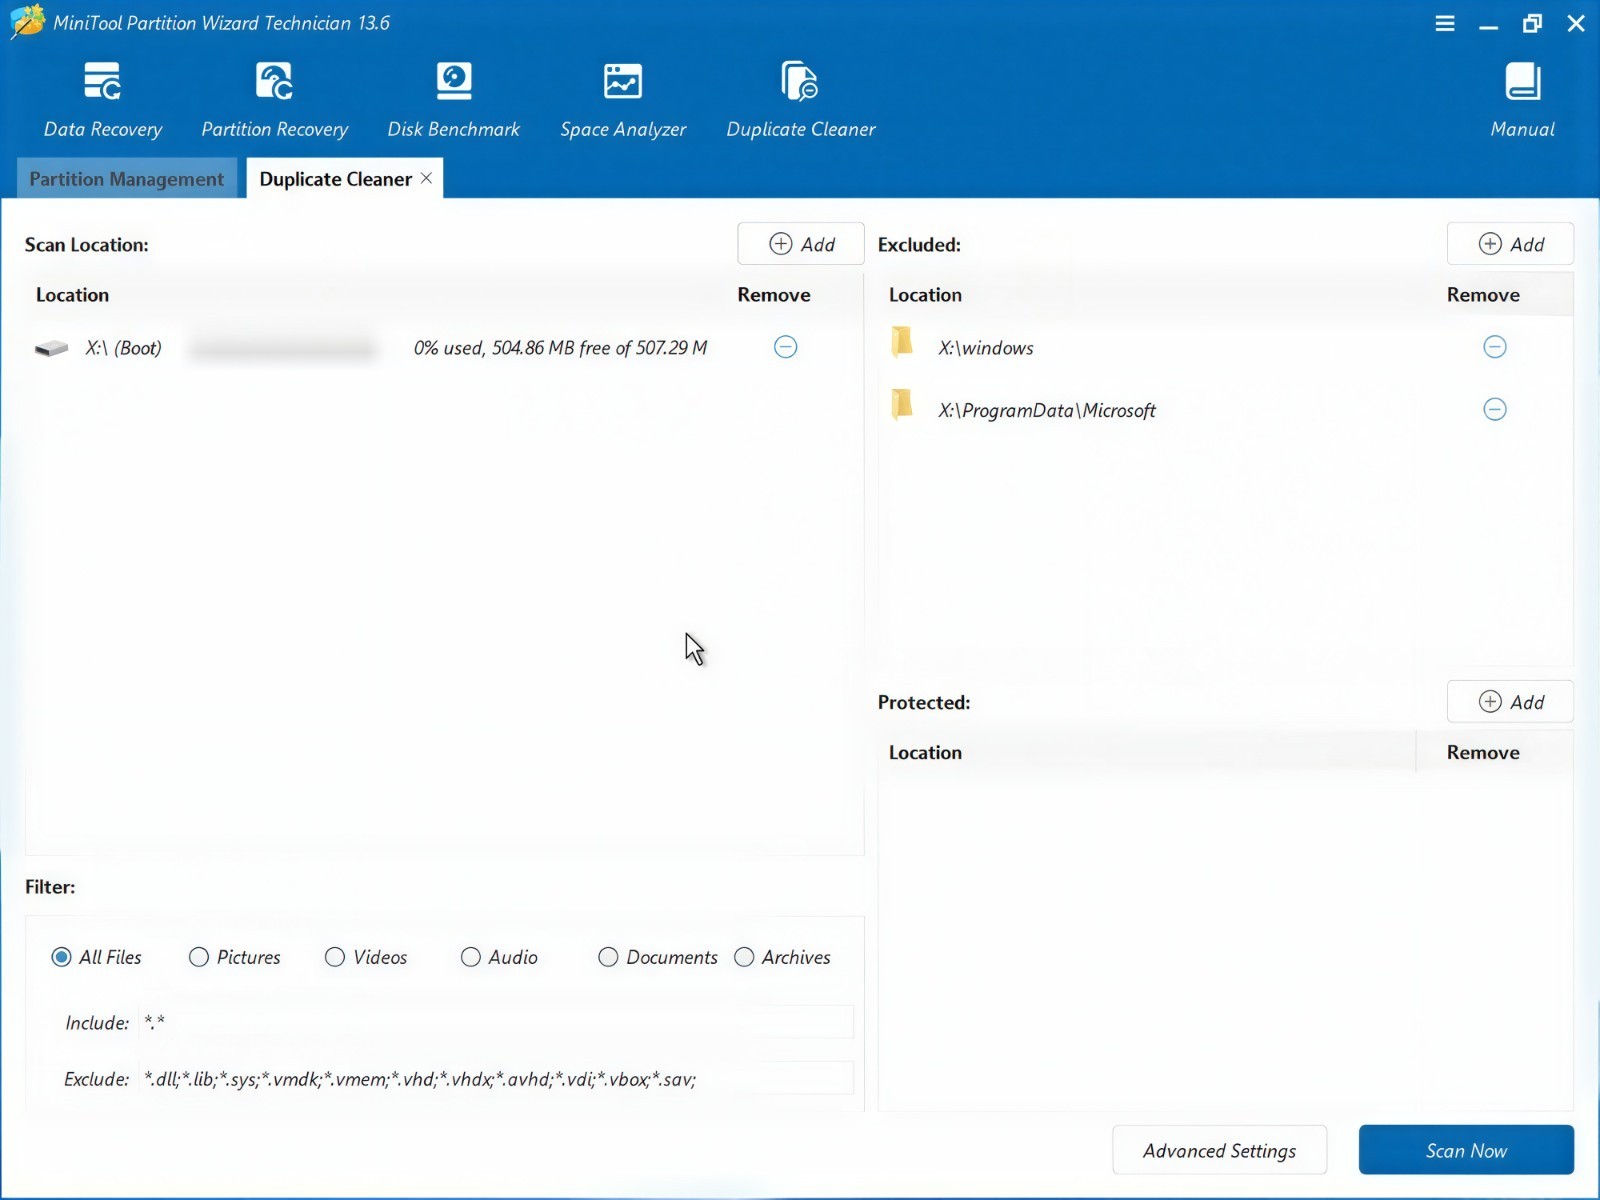Choose the Documents file filter
Screen dimensions: 1600x1200
click(x=608, y=957)
